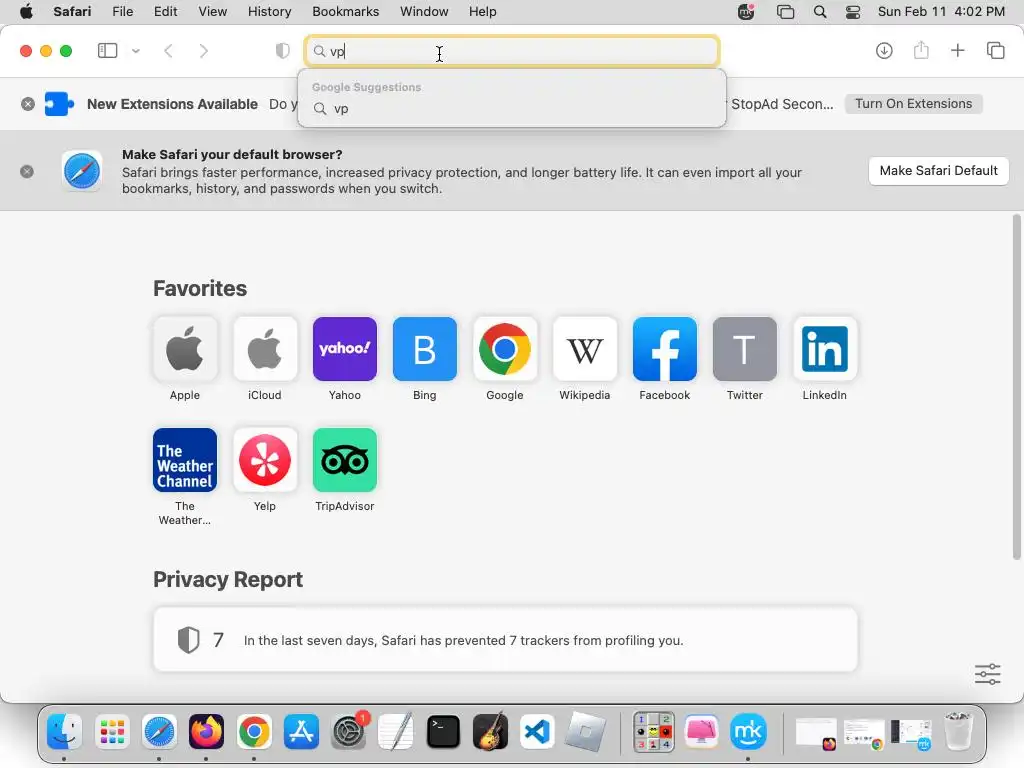Screen dimensions: 1024x768
Task: Open the Share toolbar button
Action: pos(921,50)
